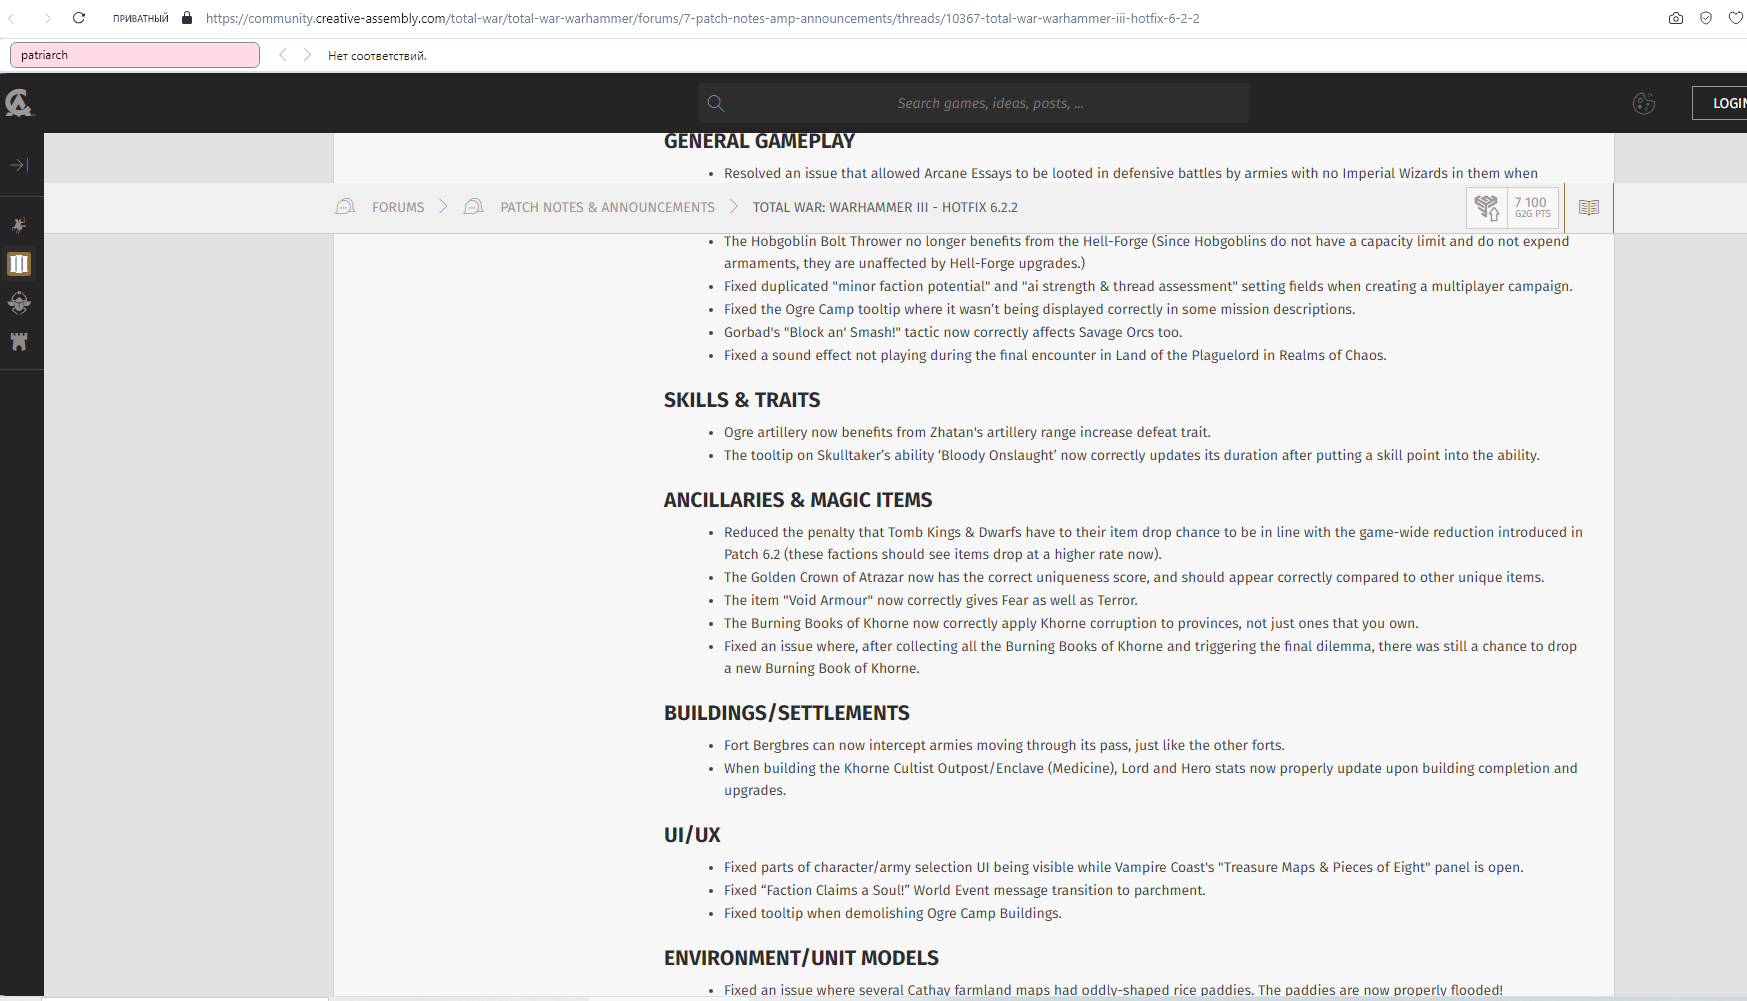1747x1001 pixels.
Task: Click the 'GENERAL GAMEPLAY' heading
Action: (x=760, y=141)
